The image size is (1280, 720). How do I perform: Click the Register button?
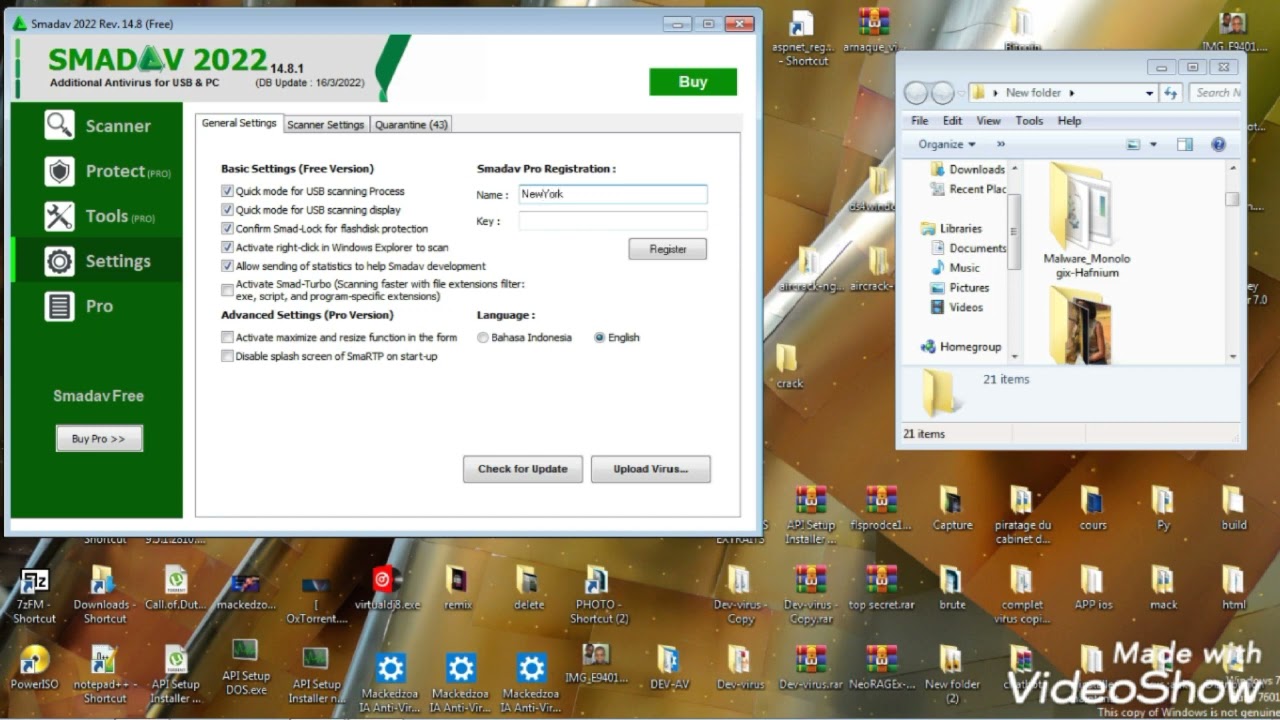coord(668,249)
